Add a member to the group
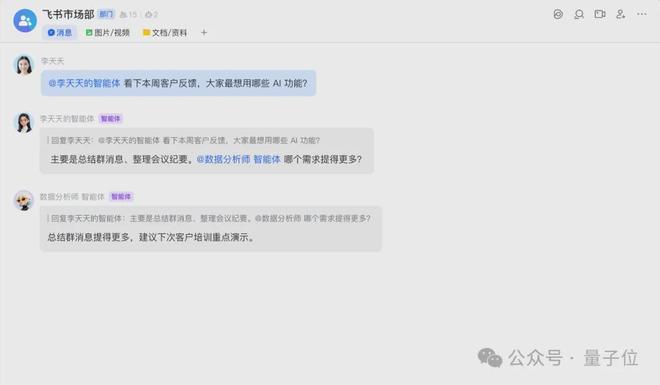The image size is (660, 385). click(620, 14)
